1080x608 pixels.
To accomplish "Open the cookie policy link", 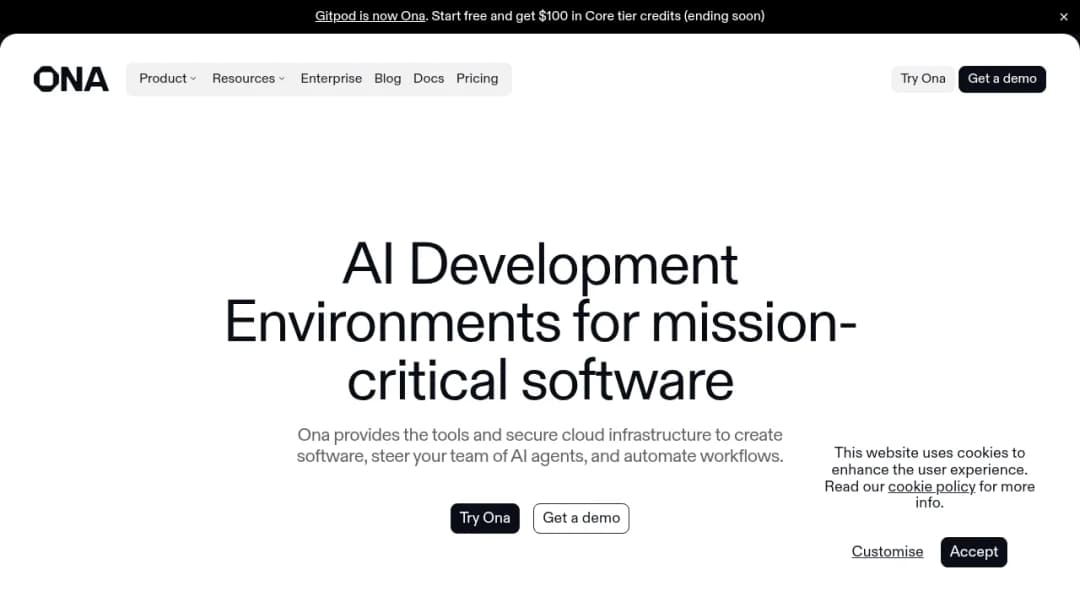I will point(931,486).
